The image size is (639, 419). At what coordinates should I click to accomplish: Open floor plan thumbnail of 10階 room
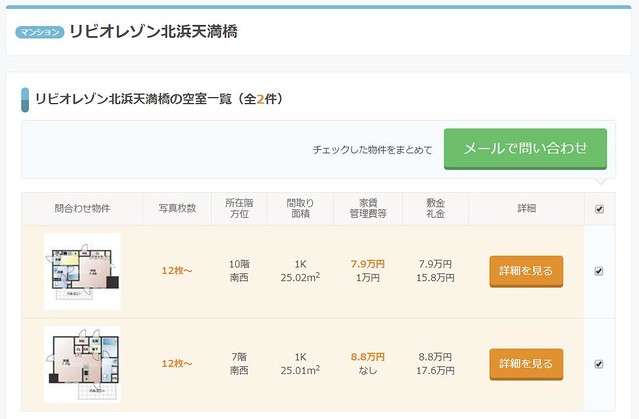pyautogui.click(x=82, y=271)
